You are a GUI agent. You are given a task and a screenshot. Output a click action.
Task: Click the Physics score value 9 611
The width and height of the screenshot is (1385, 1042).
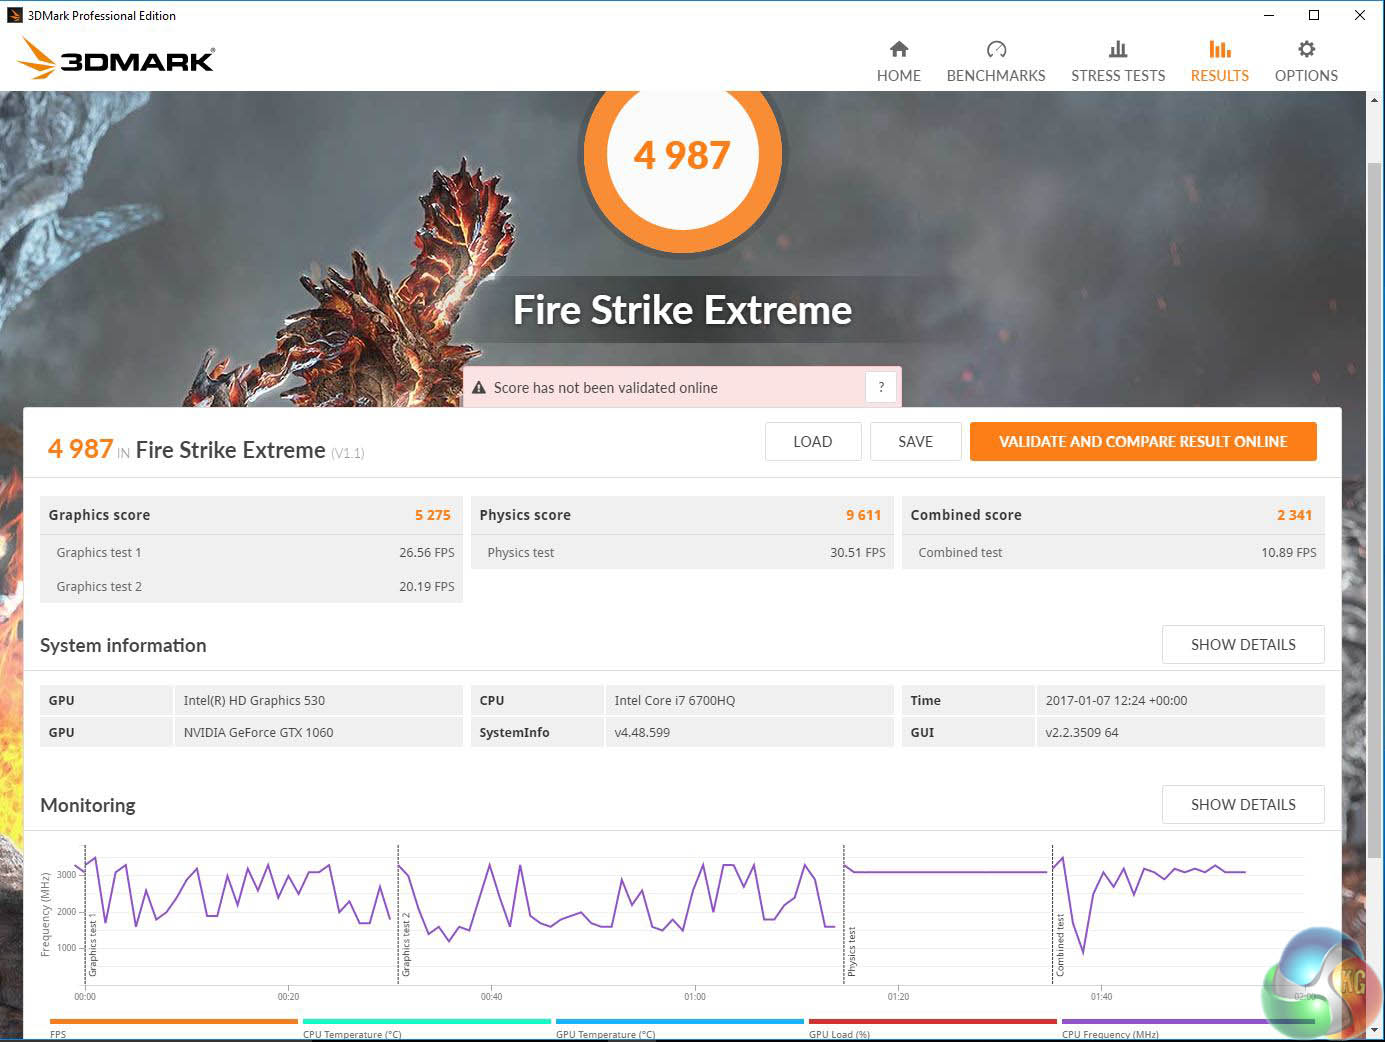pyautogui.click(x=864, y=515)
